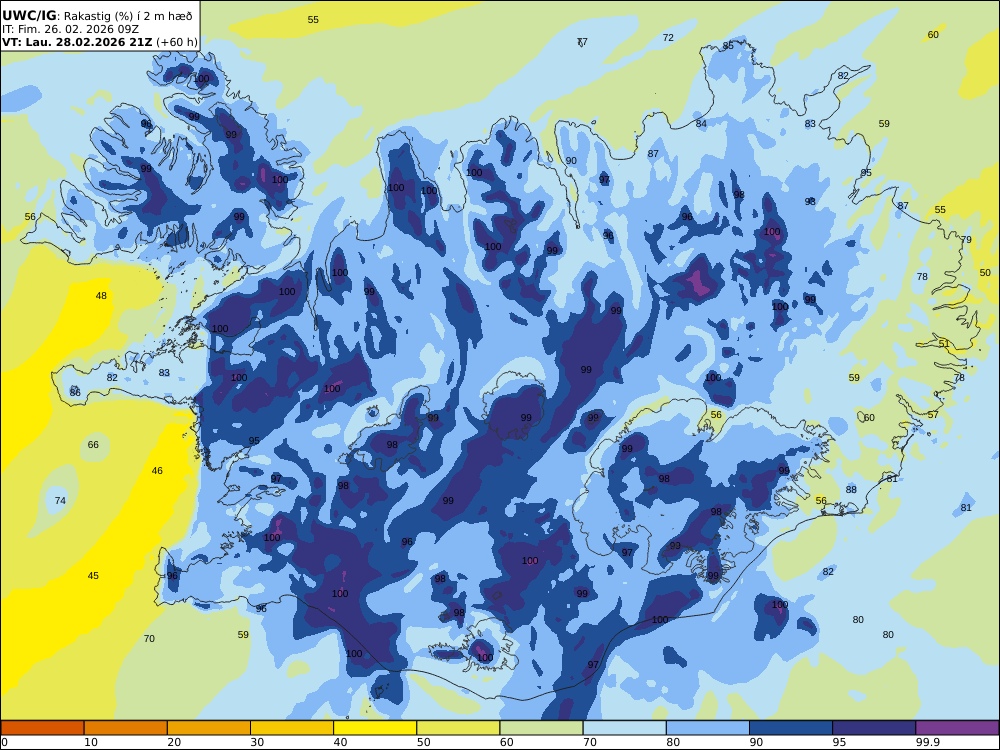Click the 'UWC/IG' title text
The height and width of the screenshot is (750, 1000).
[29, 16]
